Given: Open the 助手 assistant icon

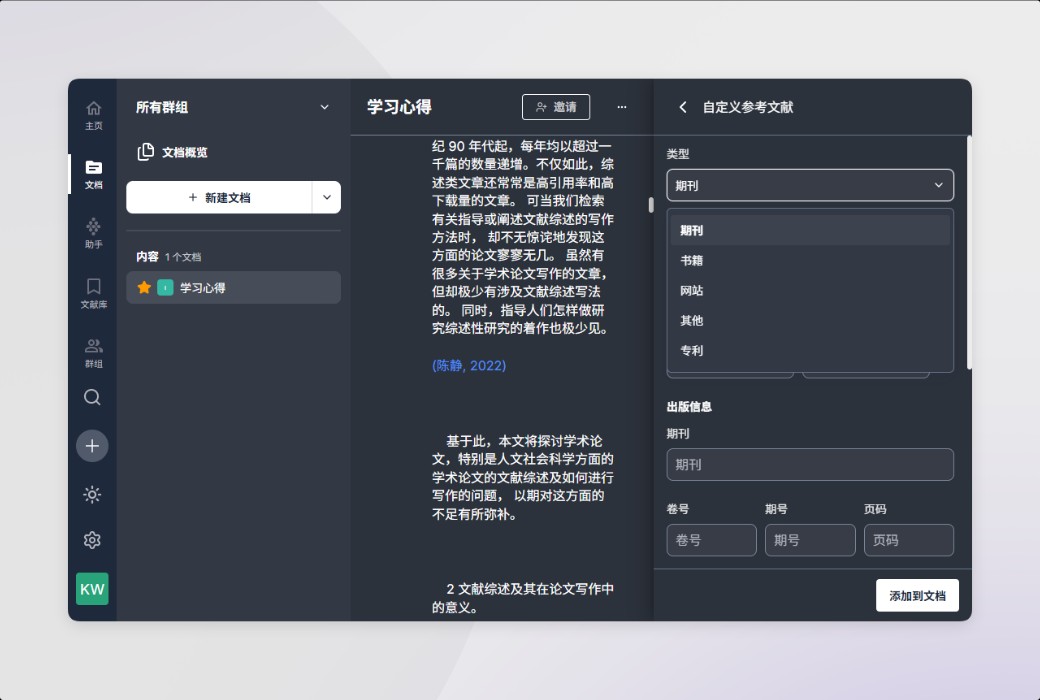Looking at the screenshot, I should [x=94, y=234].
